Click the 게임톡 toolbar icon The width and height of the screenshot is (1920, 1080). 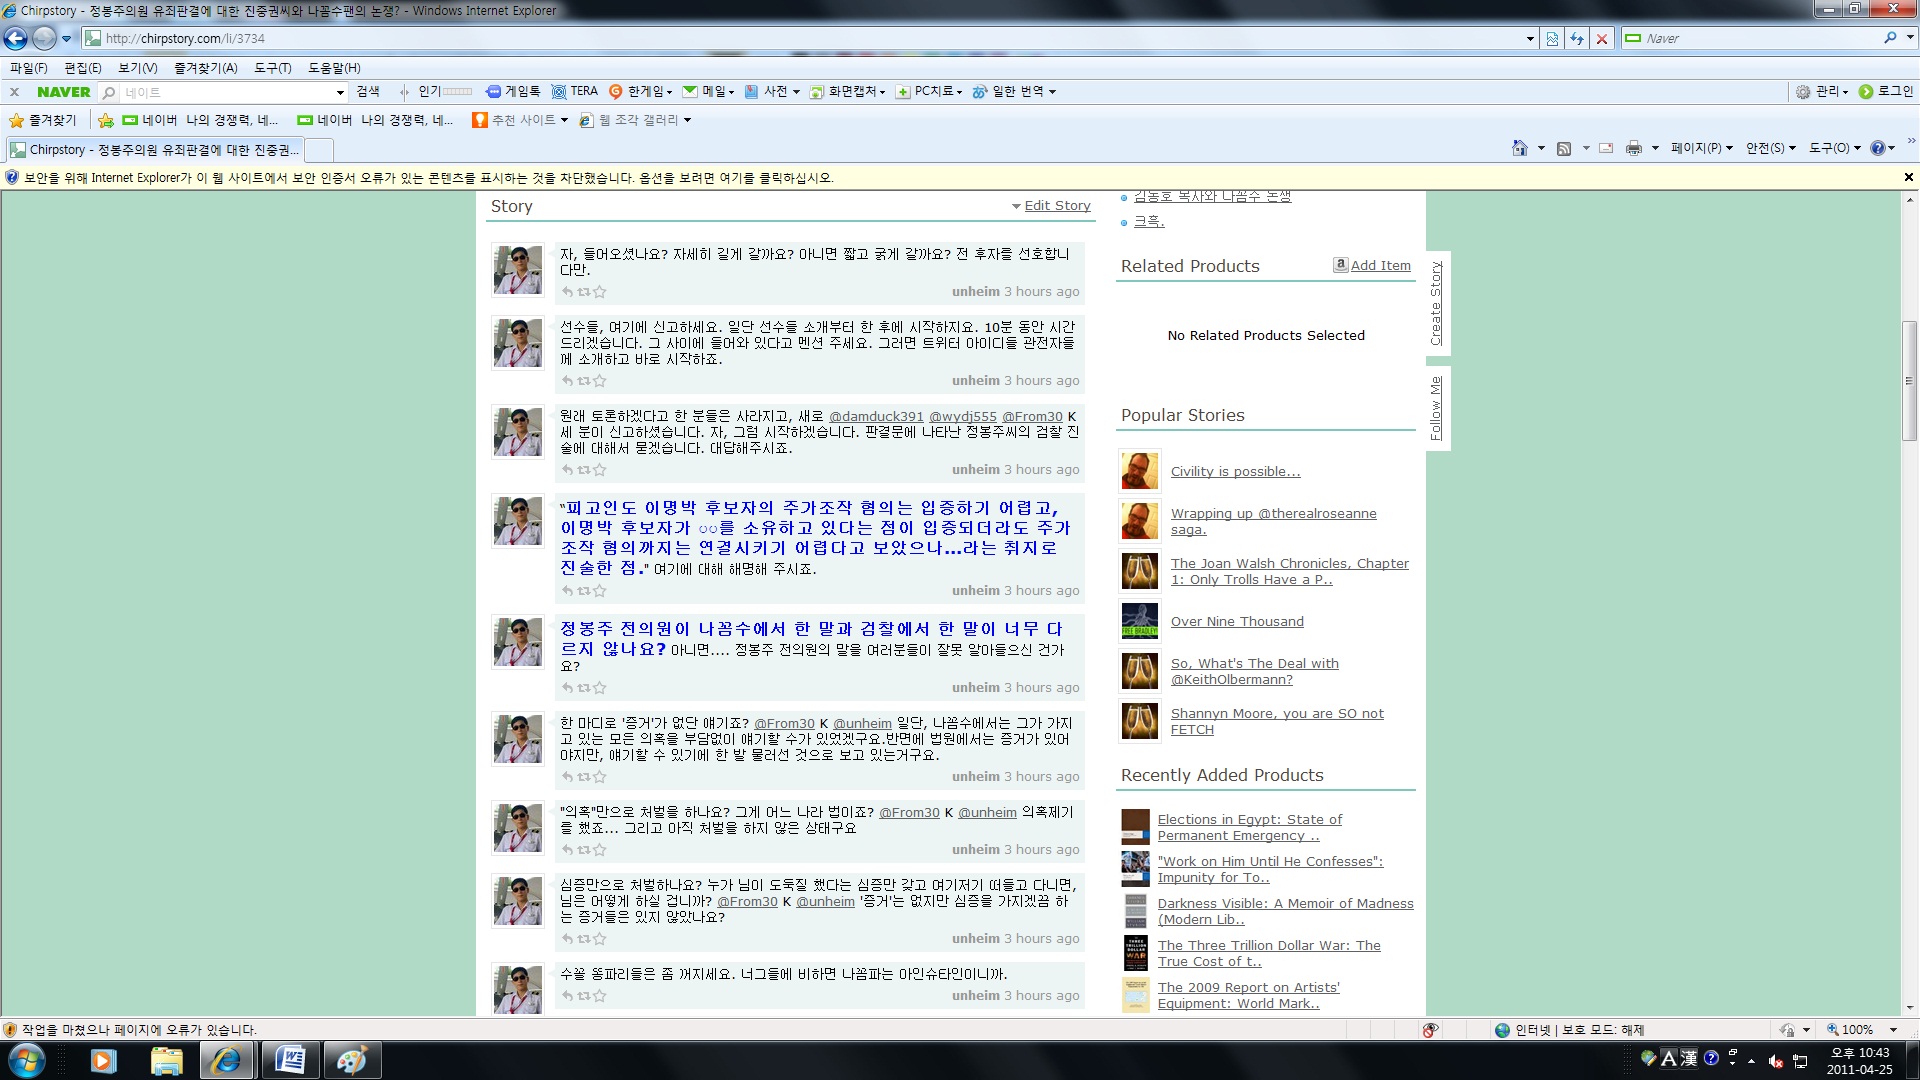[512, 92]
